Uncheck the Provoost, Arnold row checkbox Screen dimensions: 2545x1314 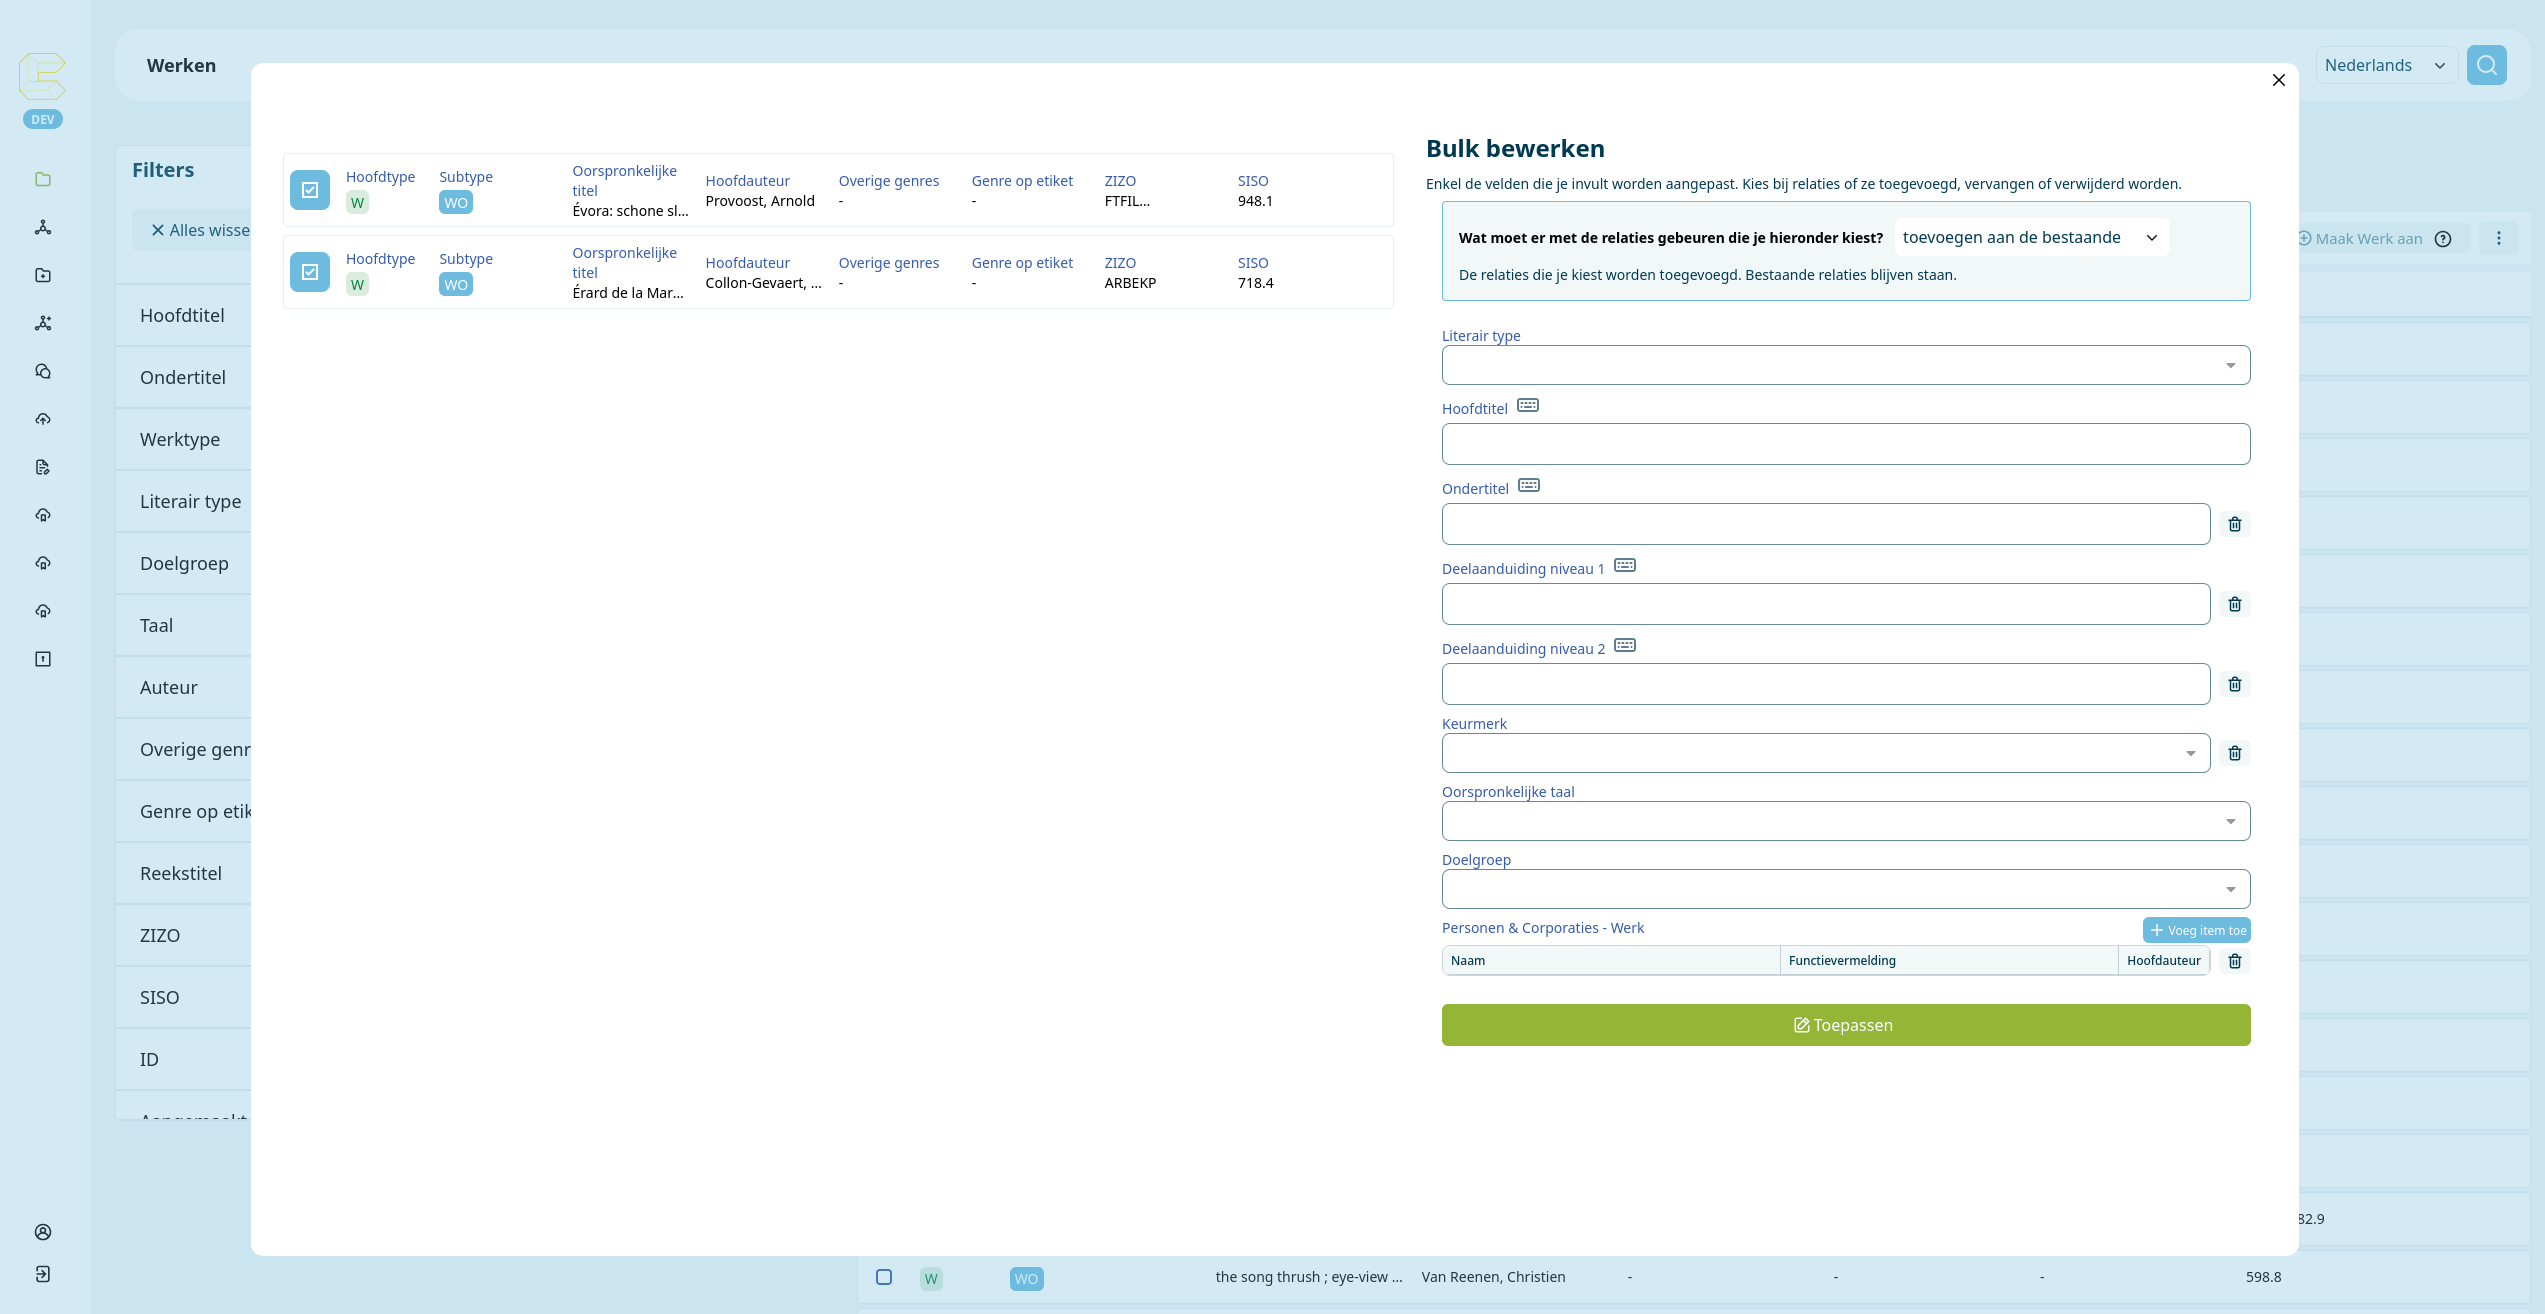point(310,190)
